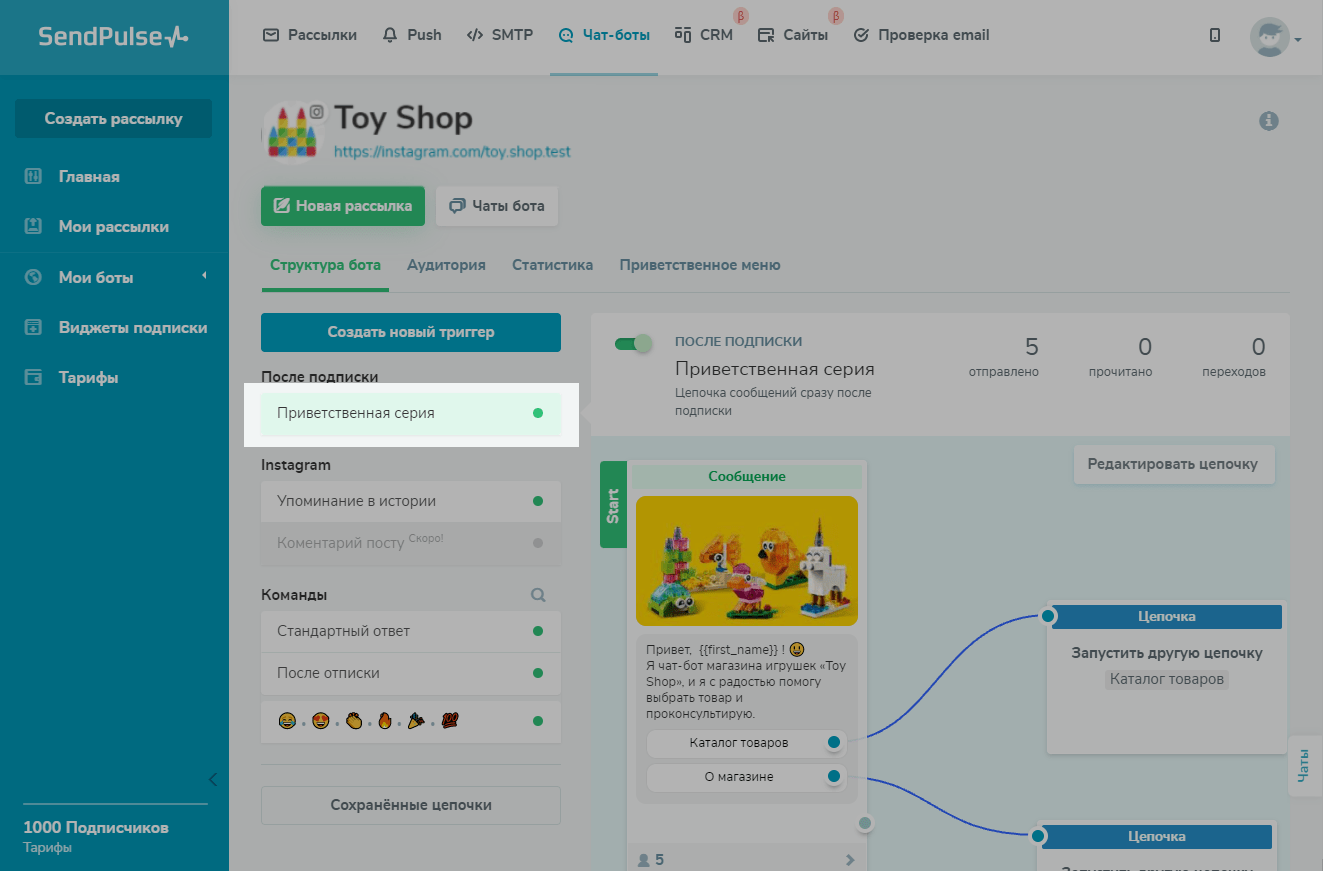Image resolution: width=1323 pixels, height=871 pixels.
Task: Click the green Start label on the flow
Action: pyautogui.click(x=613, y=505)
